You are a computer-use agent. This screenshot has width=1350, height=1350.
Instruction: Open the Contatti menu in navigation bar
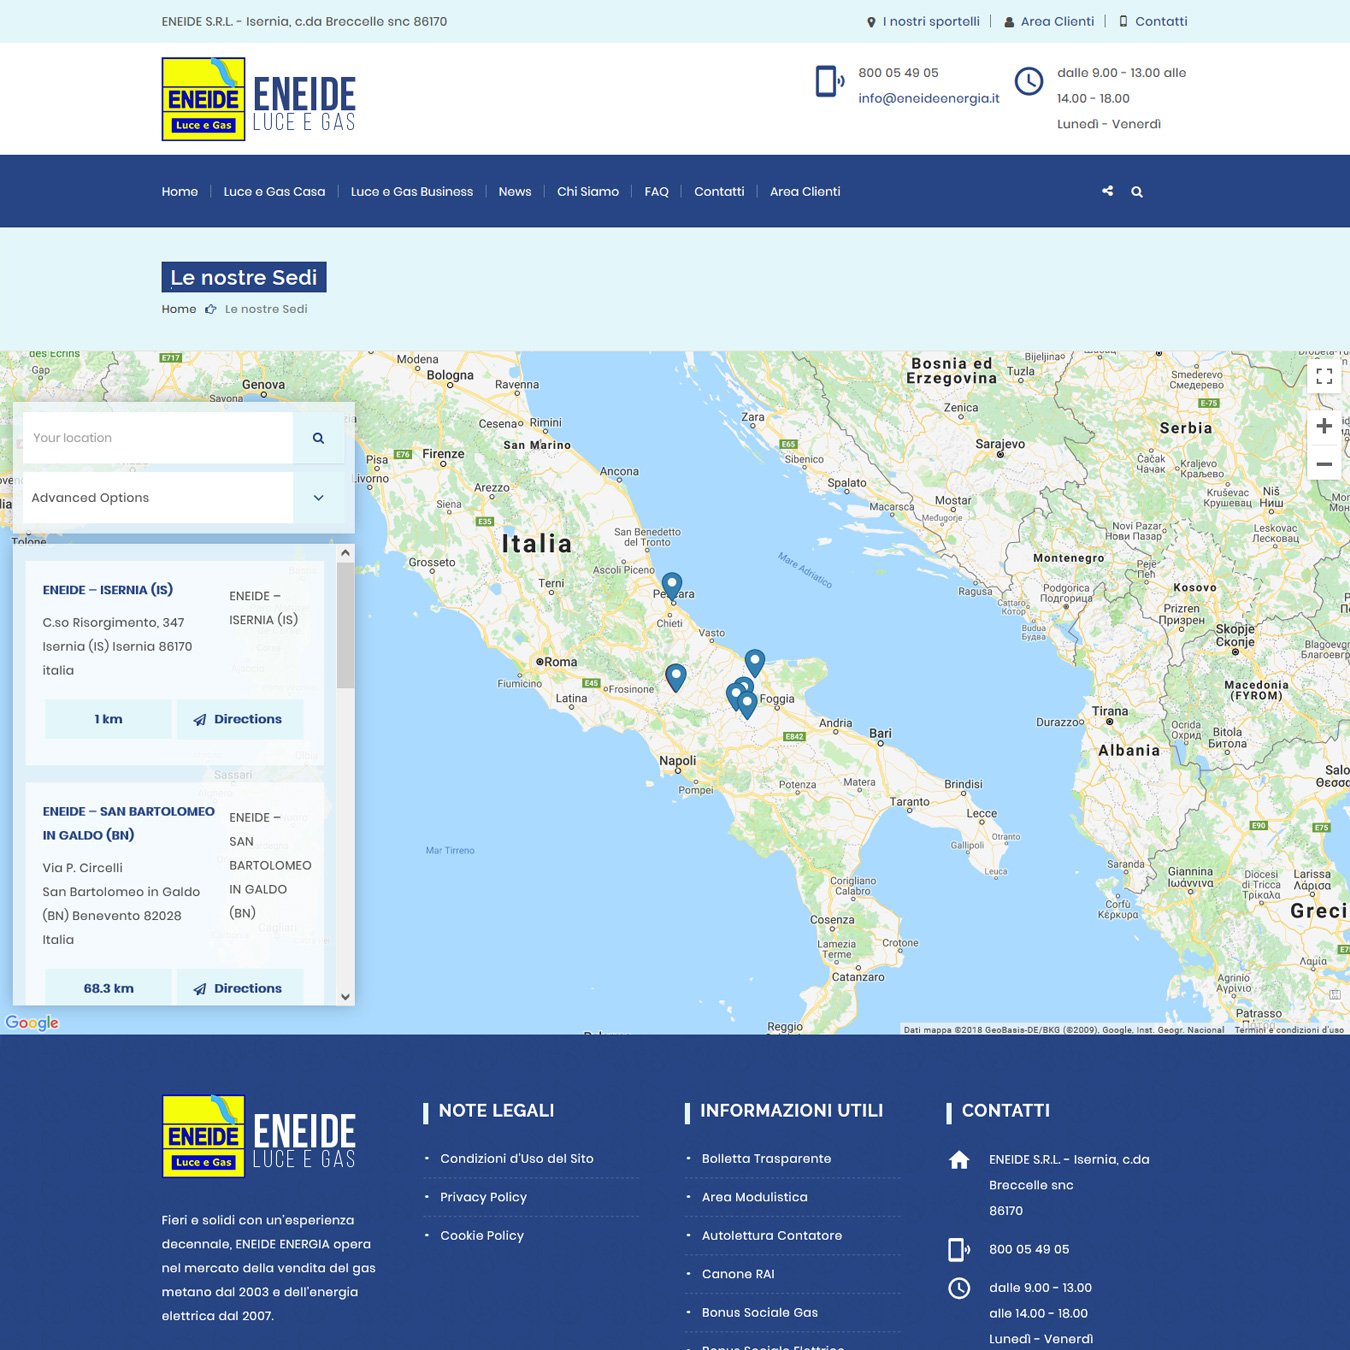point(719,192)
